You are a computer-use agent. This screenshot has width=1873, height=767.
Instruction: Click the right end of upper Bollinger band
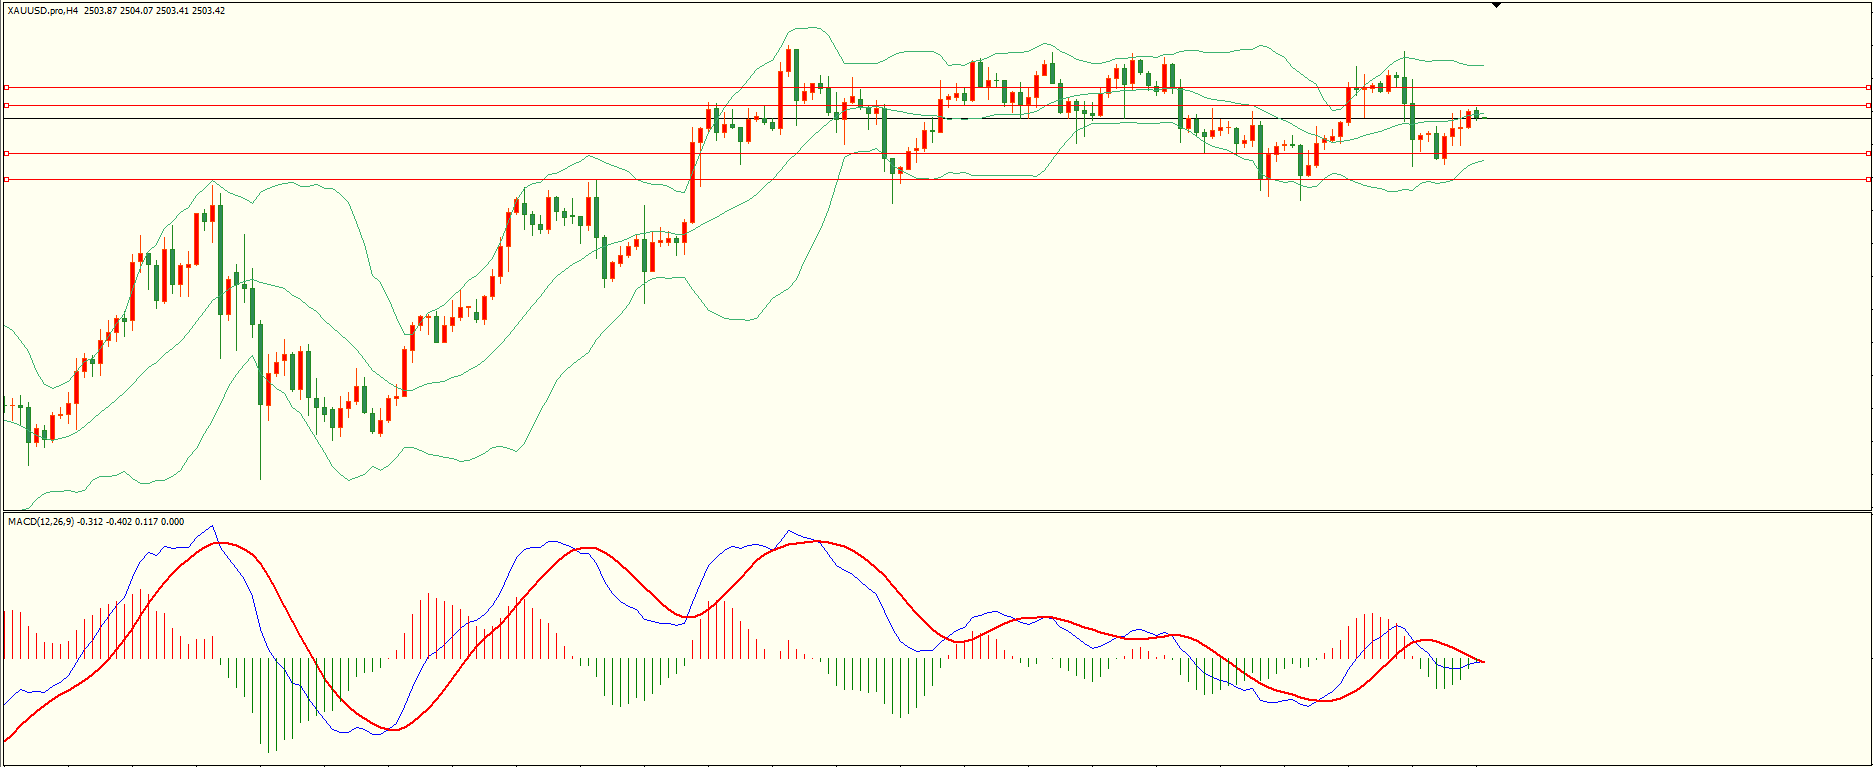pos(1482,65)
